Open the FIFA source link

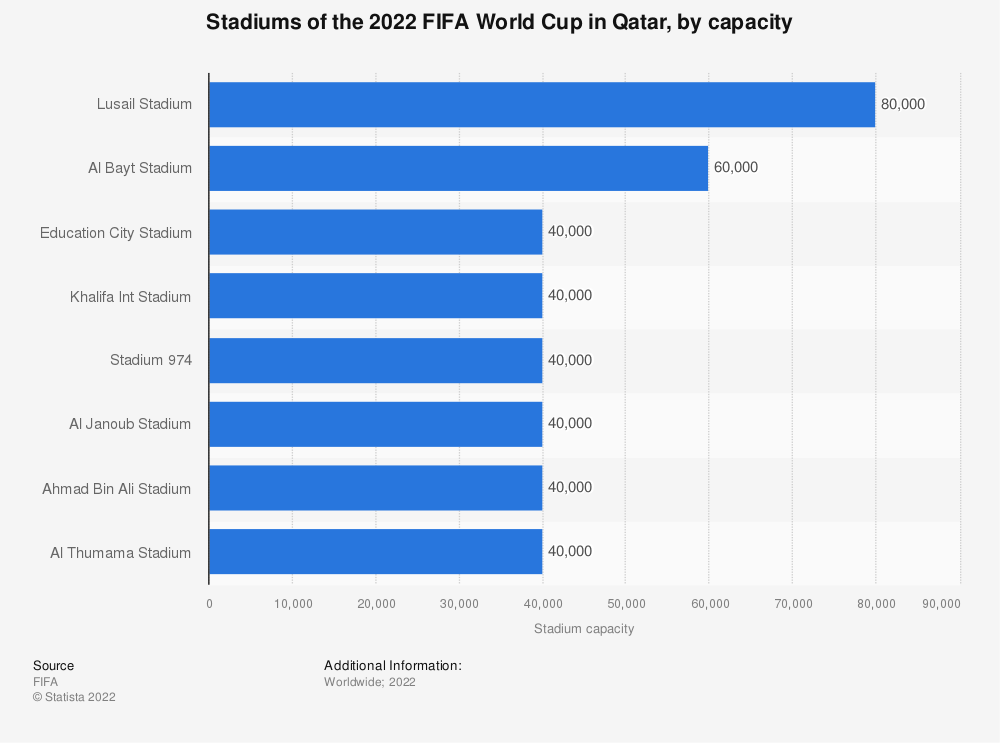[x=45, y=681]
